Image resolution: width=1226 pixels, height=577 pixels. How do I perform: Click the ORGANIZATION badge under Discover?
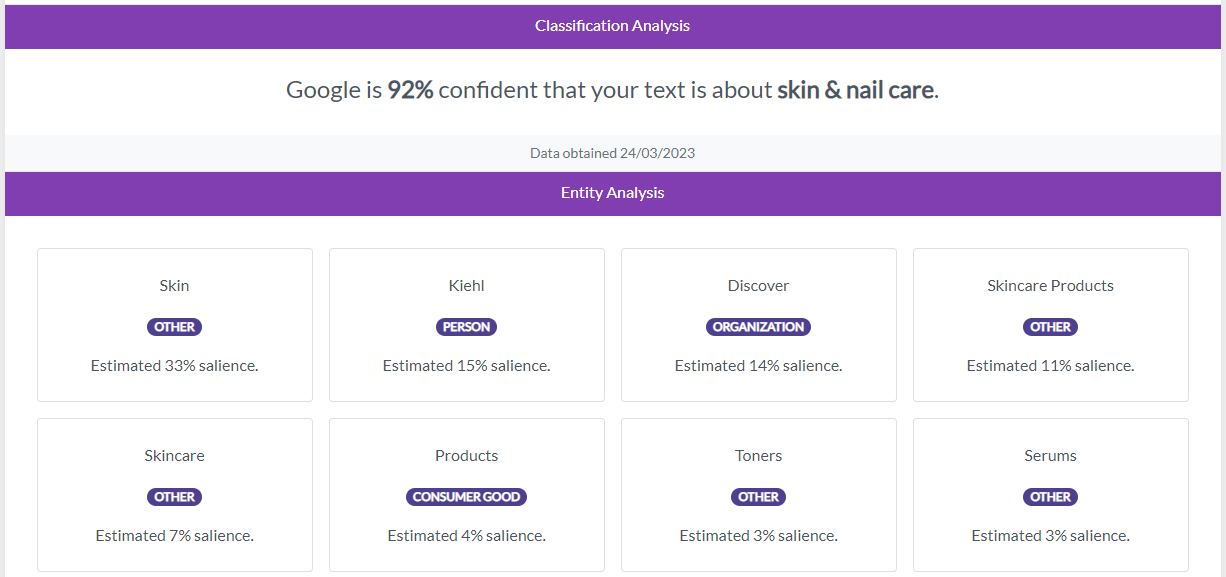click(x=759, y=327)
